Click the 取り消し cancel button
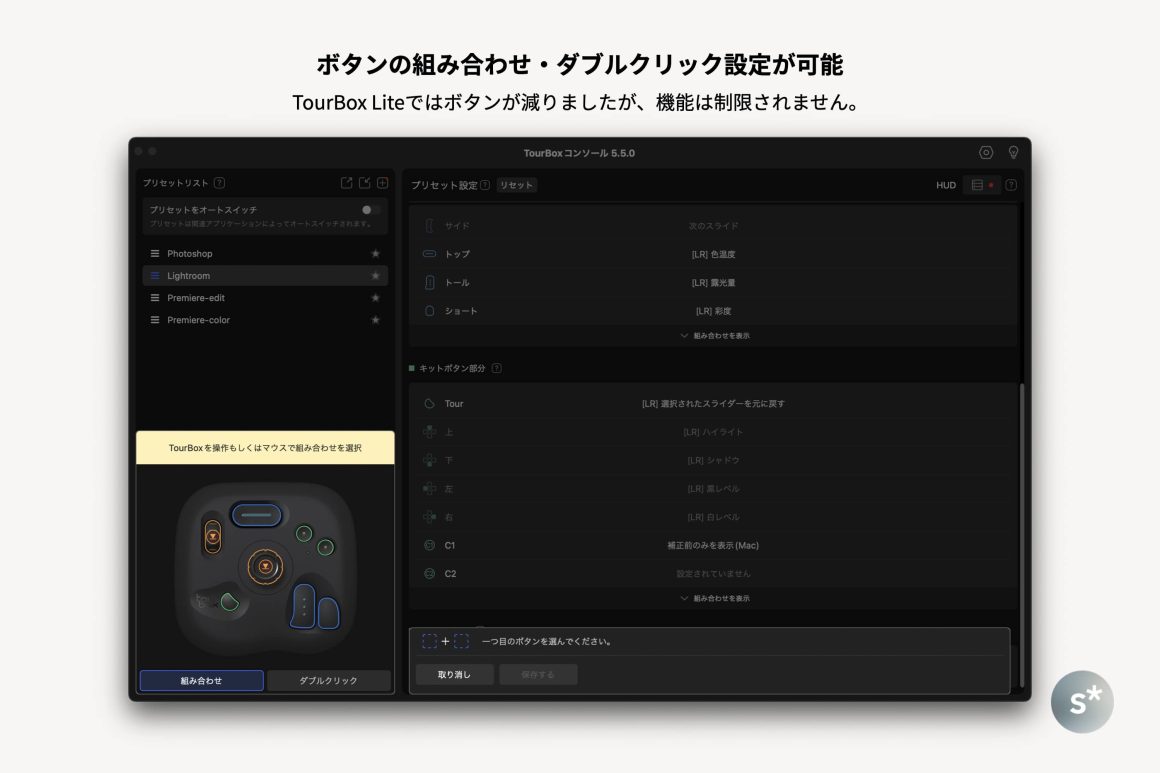The height and width of the screenshot is (773, 1160). [x=454, y=674]
